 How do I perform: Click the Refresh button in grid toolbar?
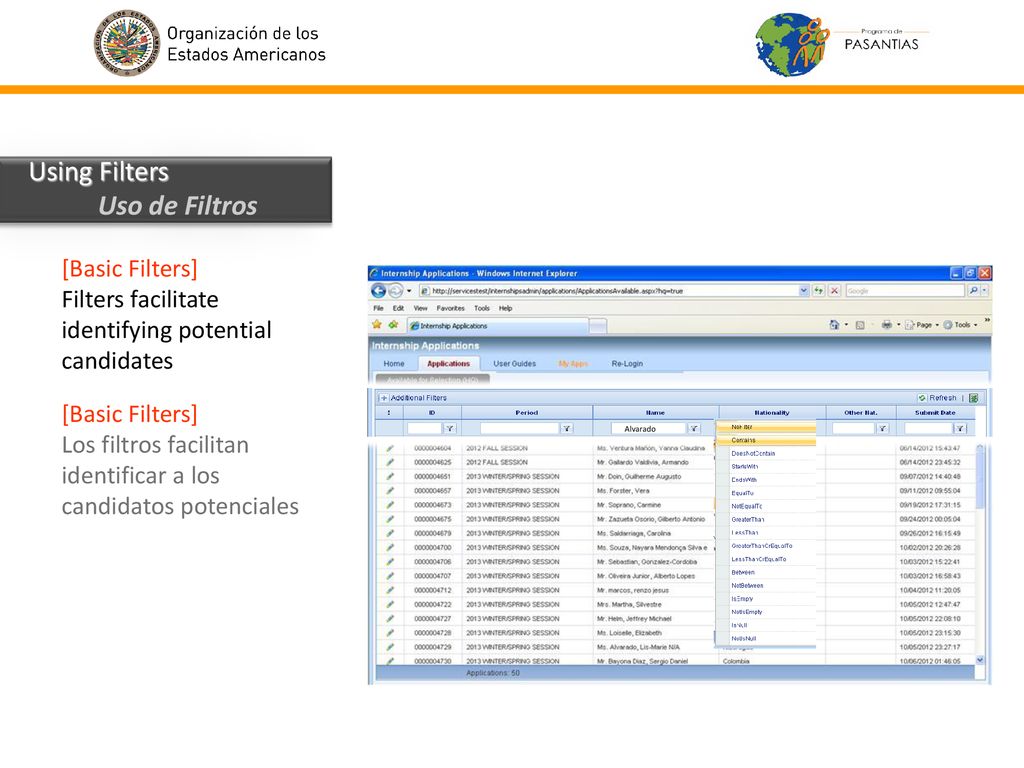click(x=937, y=398)
